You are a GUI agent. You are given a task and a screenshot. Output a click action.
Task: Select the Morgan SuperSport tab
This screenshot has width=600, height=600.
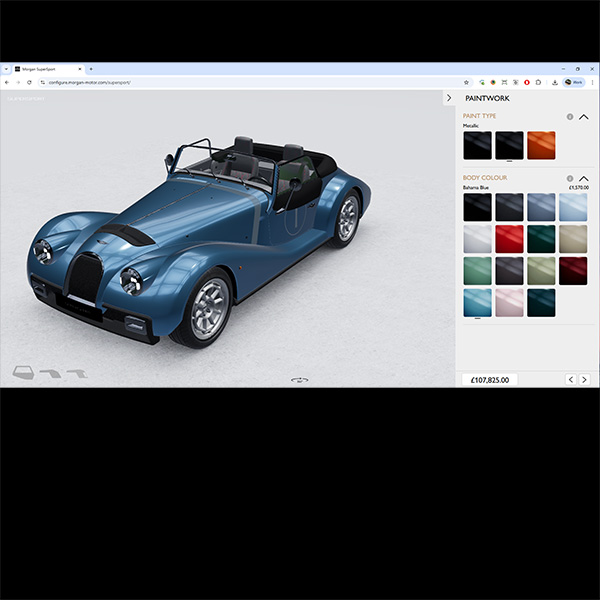coord(48,69)
